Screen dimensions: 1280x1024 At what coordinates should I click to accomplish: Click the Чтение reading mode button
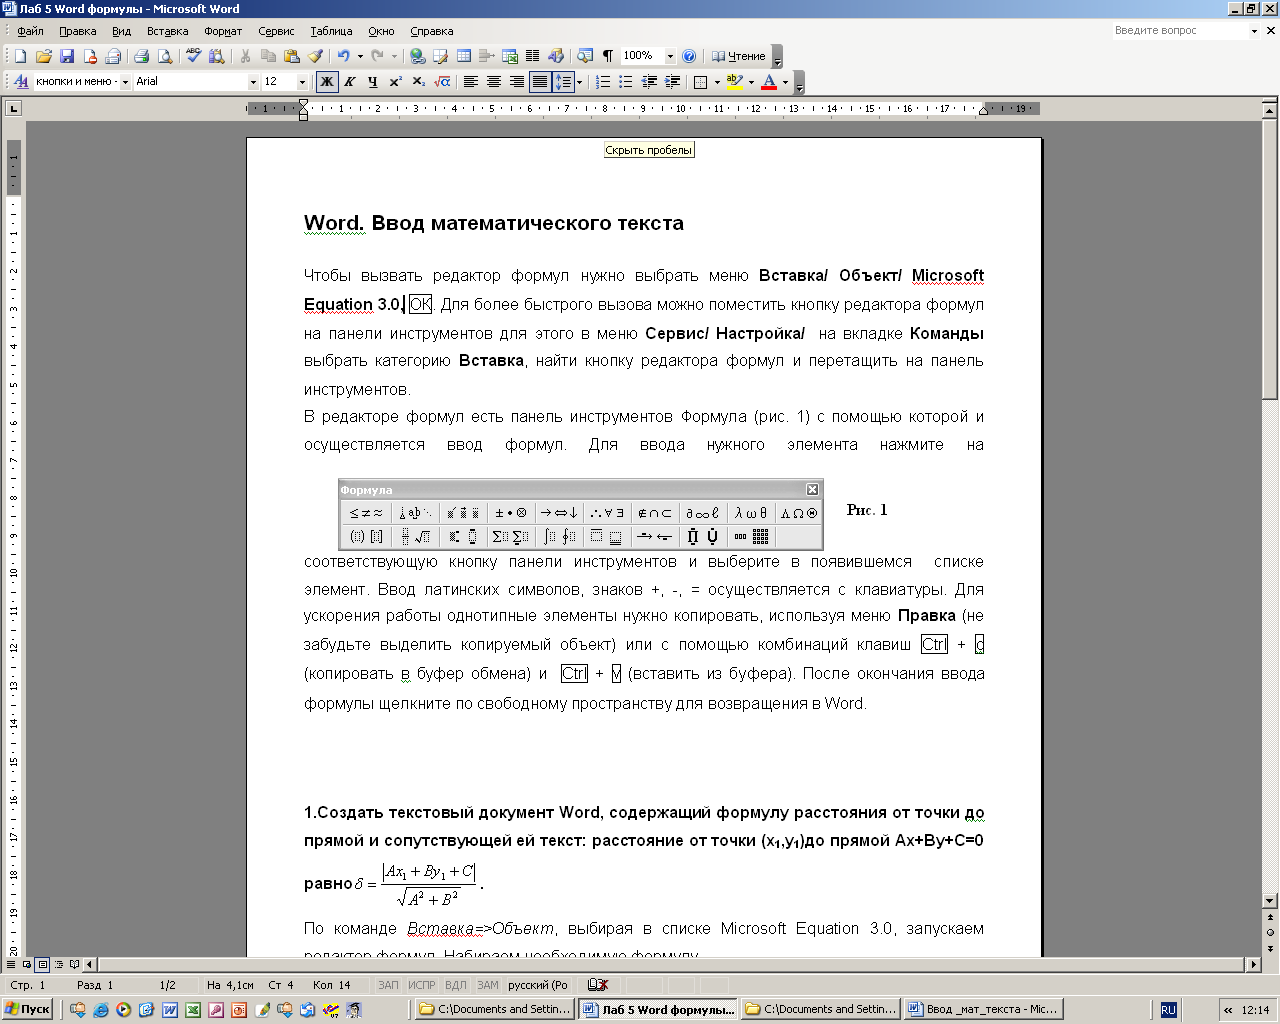(x=739, y=56)
